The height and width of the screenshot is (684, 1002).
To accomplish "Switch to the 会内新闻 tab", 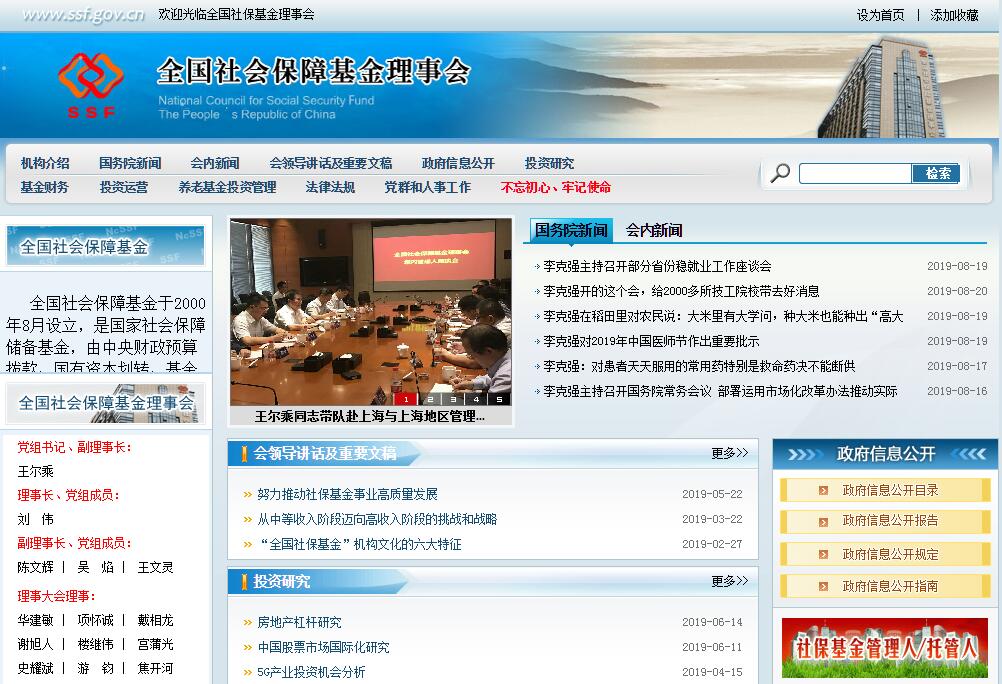I will click(x=654, y=230).
